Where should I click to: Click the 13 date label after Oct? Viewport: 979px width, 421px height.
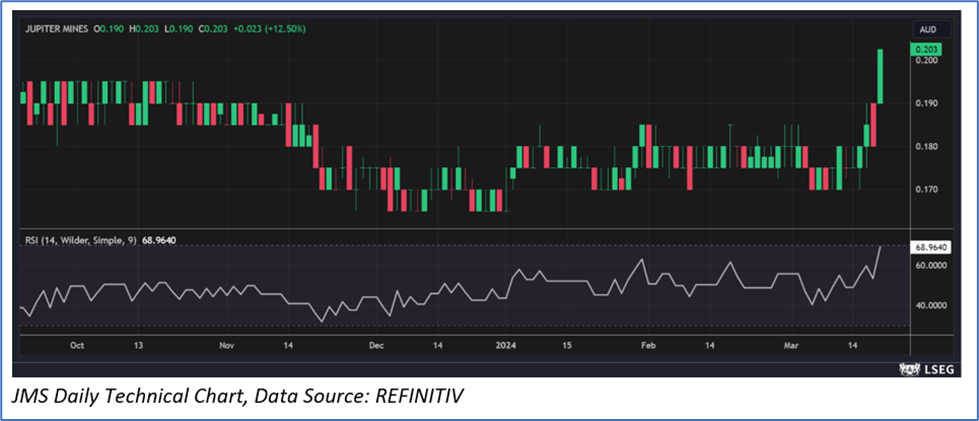pyautogui.click(x=139, y=345)
